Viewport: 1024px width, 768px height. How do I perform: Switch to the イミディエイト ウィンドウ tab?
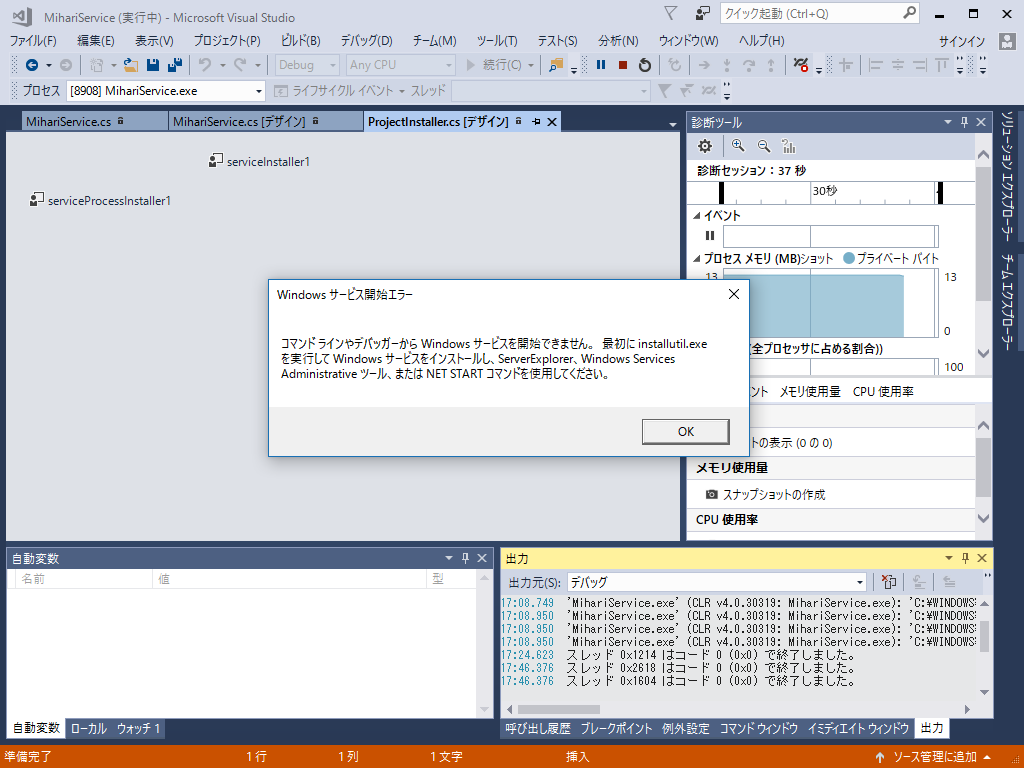click(x=858, y=728)
